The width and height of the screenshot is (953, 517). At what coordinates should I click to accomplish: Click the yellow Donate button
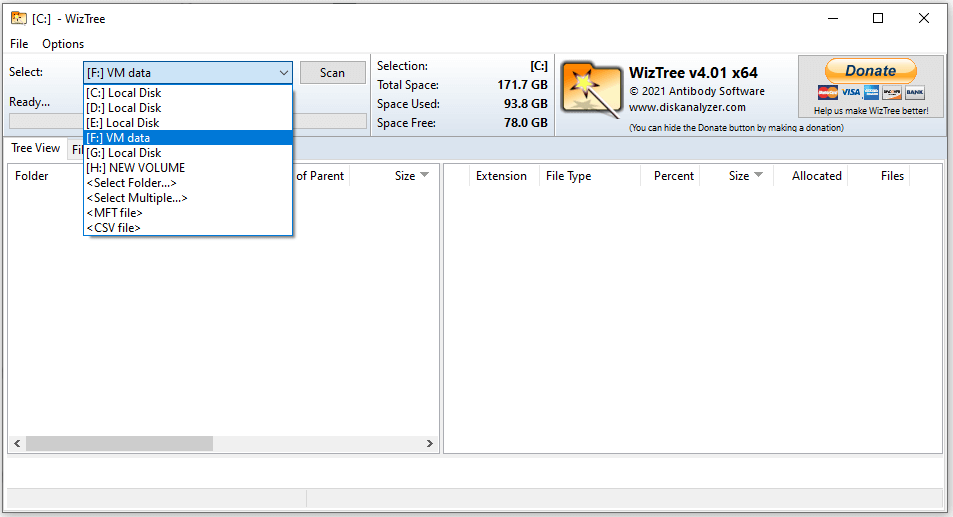870,71
